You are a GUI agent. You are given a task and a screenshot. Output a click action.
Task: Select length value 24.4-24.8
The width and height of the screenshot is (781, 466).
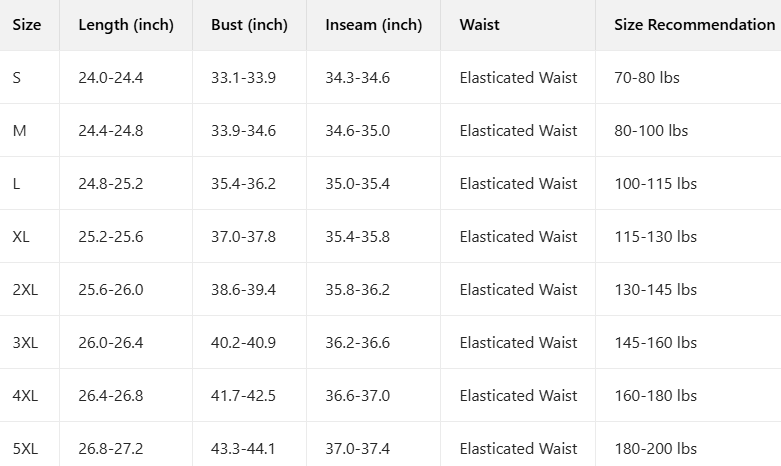tap(111, 130)
